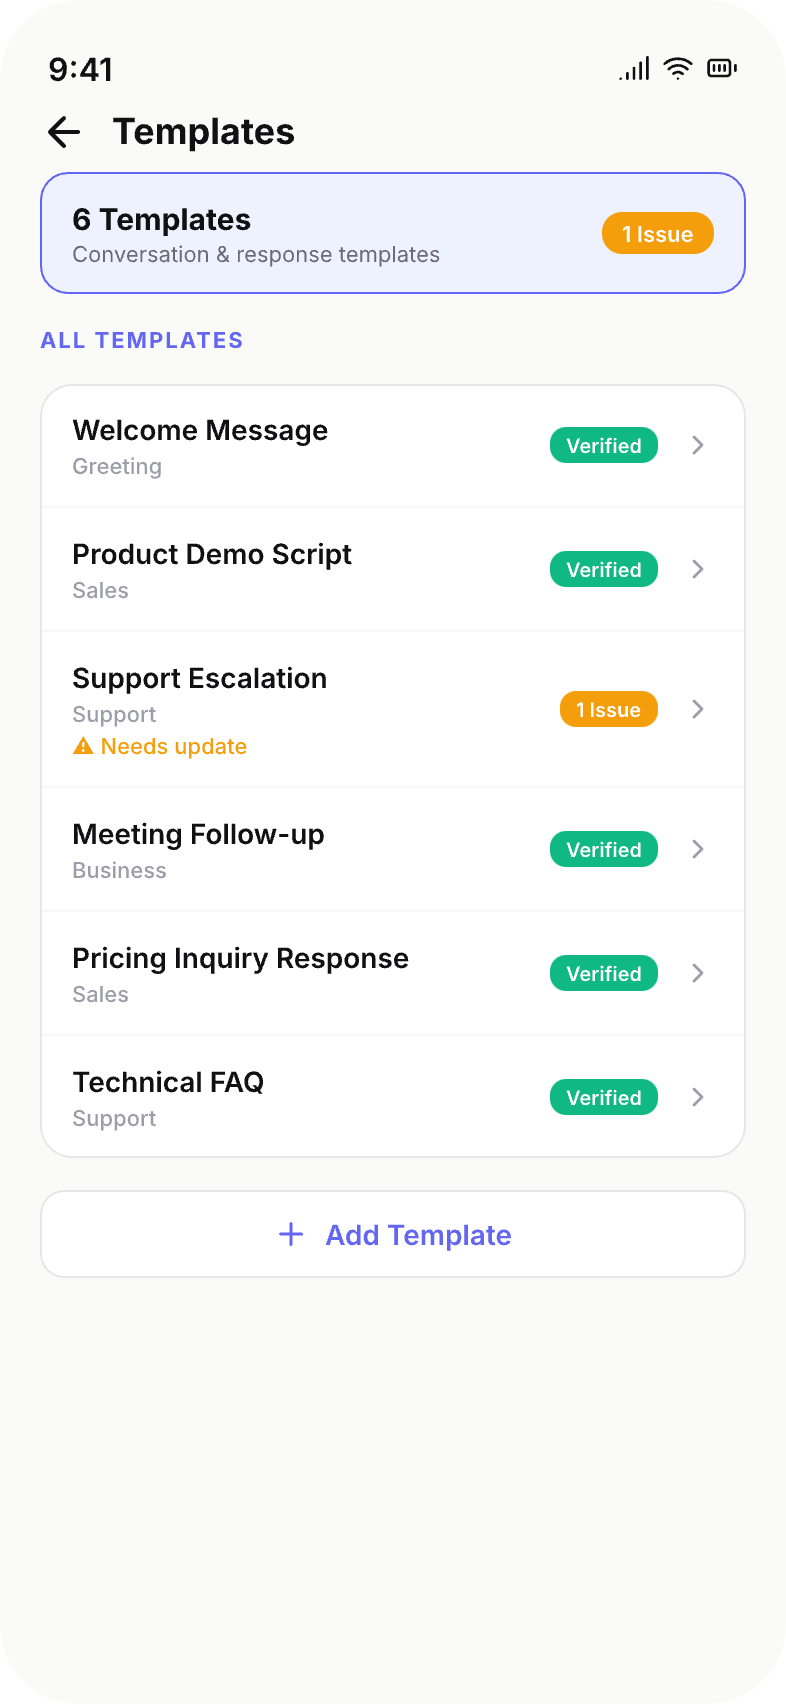This screenshot has height=1704, width=786.
Task: Tap the 1 Issue badge in summary card
Action: 658,233
